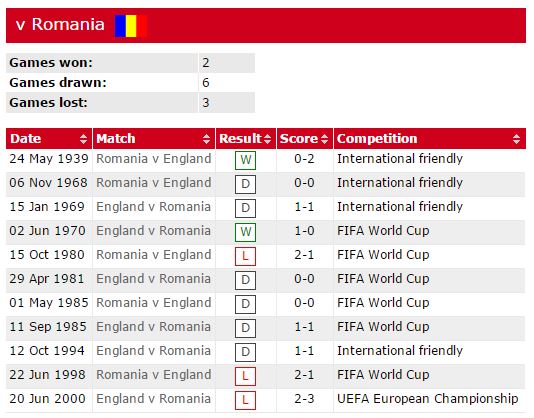The height and width of the screenshot is (418, 534).
Task: Click the L badge for 15 Oct 1980
Action: [x=245, y=256]
